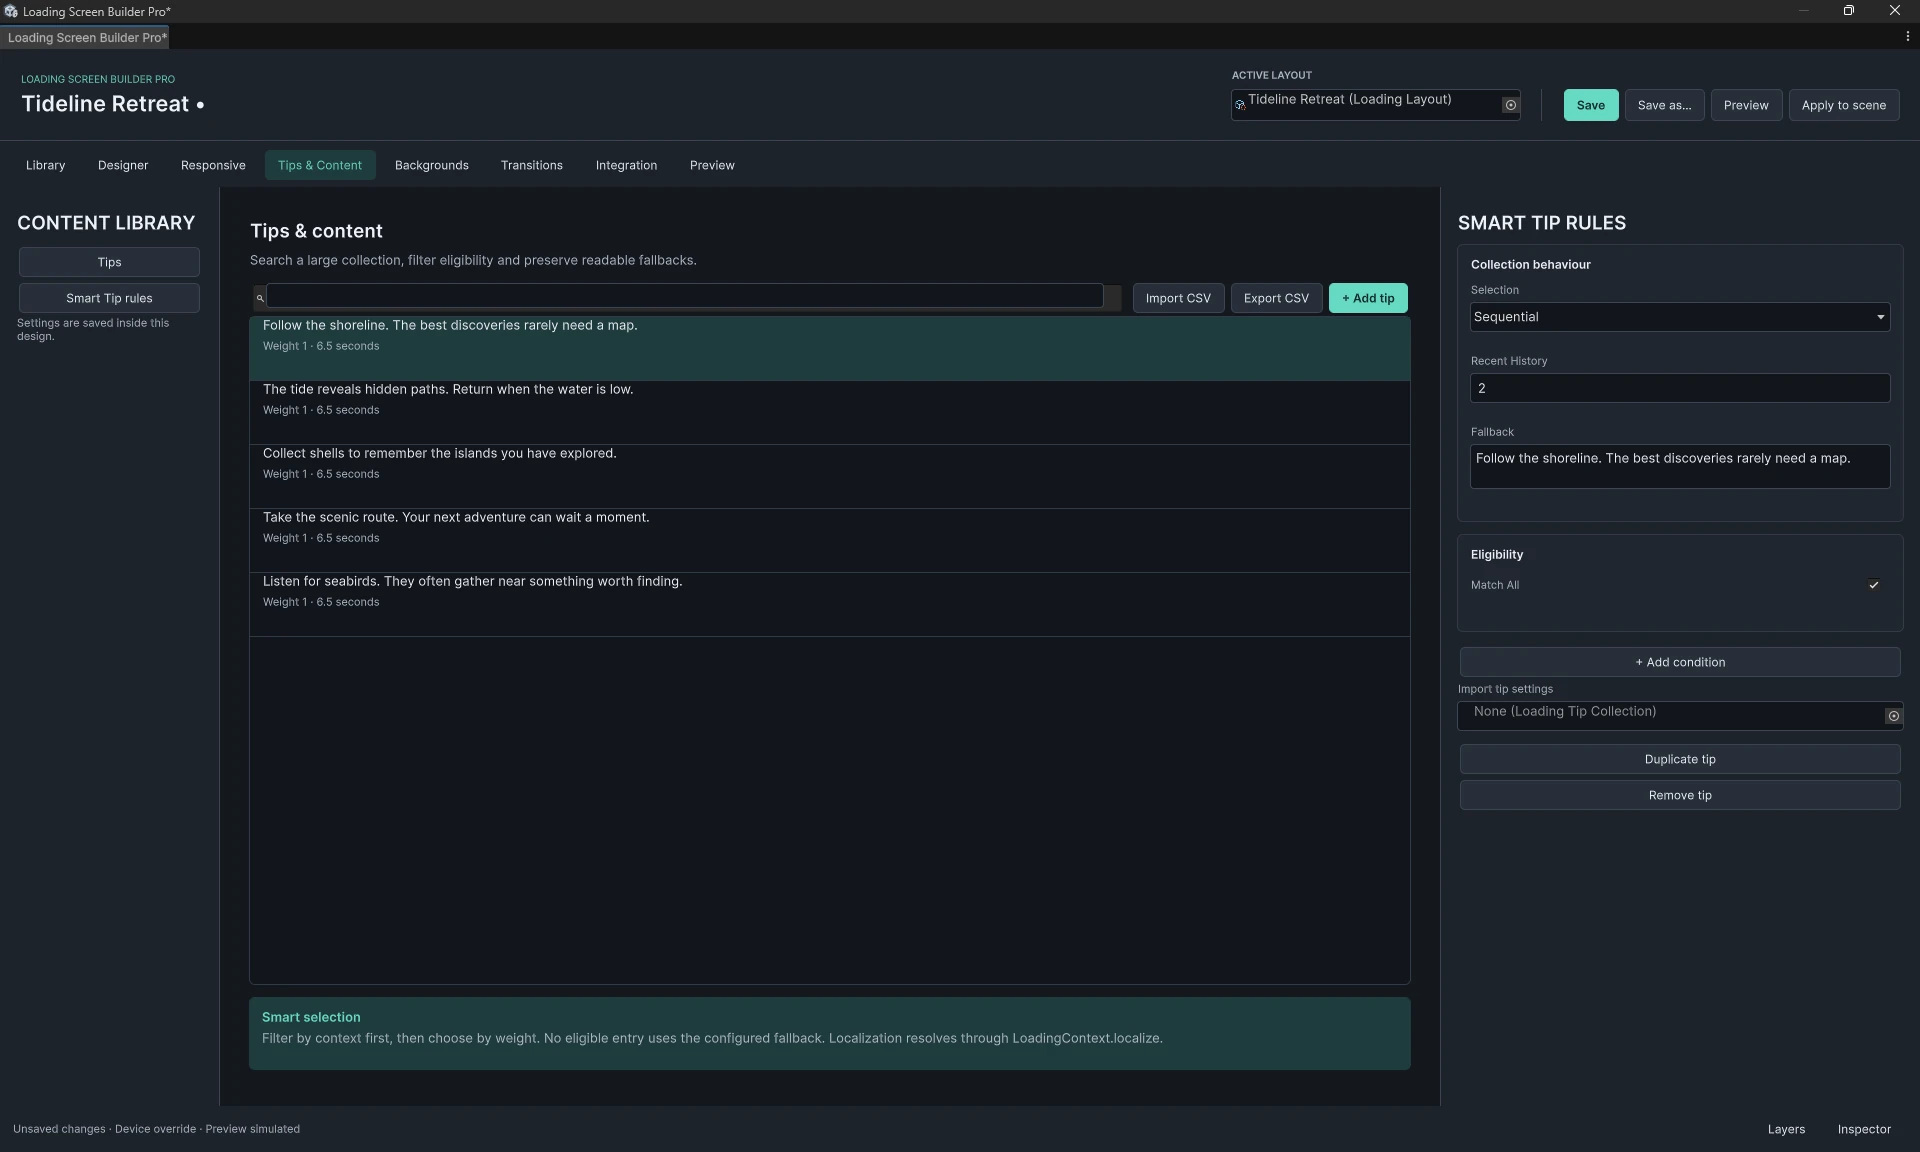This screenshot has height=1152, width=1920.
Task: Click inside the Fallback text box
Action: click(x=1680, y=466)
